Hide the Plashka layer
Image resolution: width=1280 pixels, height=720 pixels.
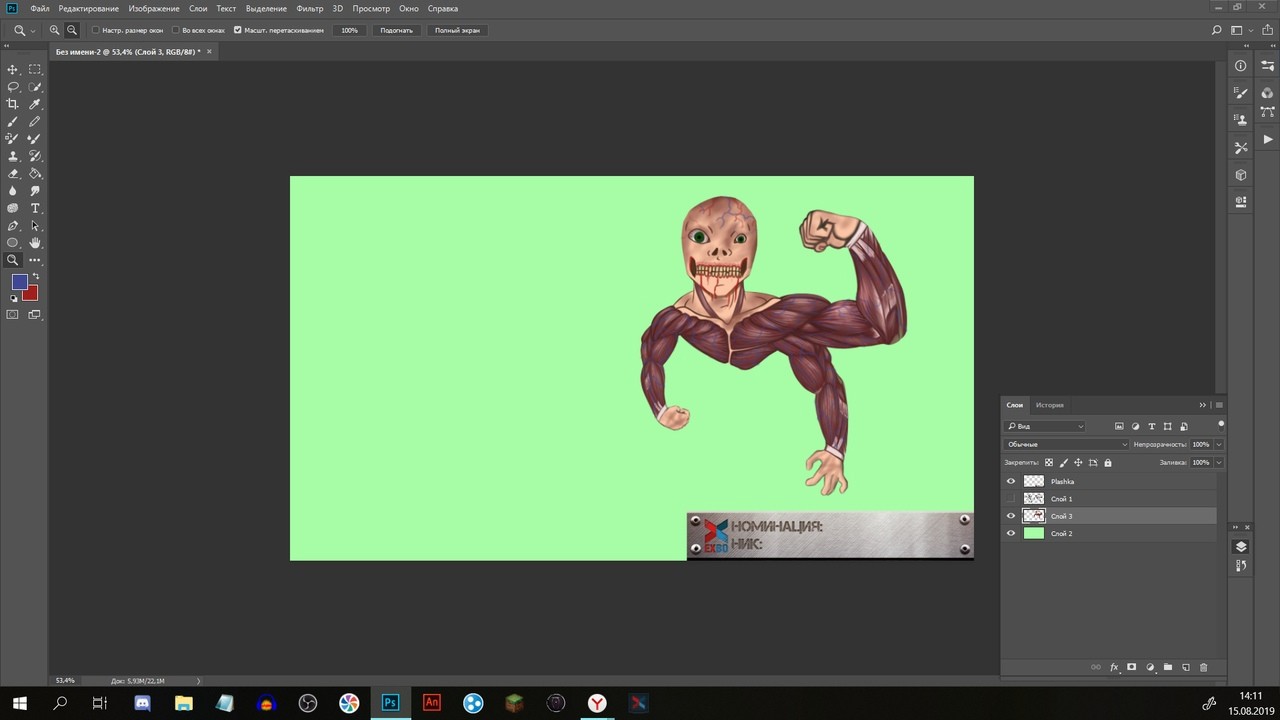coord(1011,481)
